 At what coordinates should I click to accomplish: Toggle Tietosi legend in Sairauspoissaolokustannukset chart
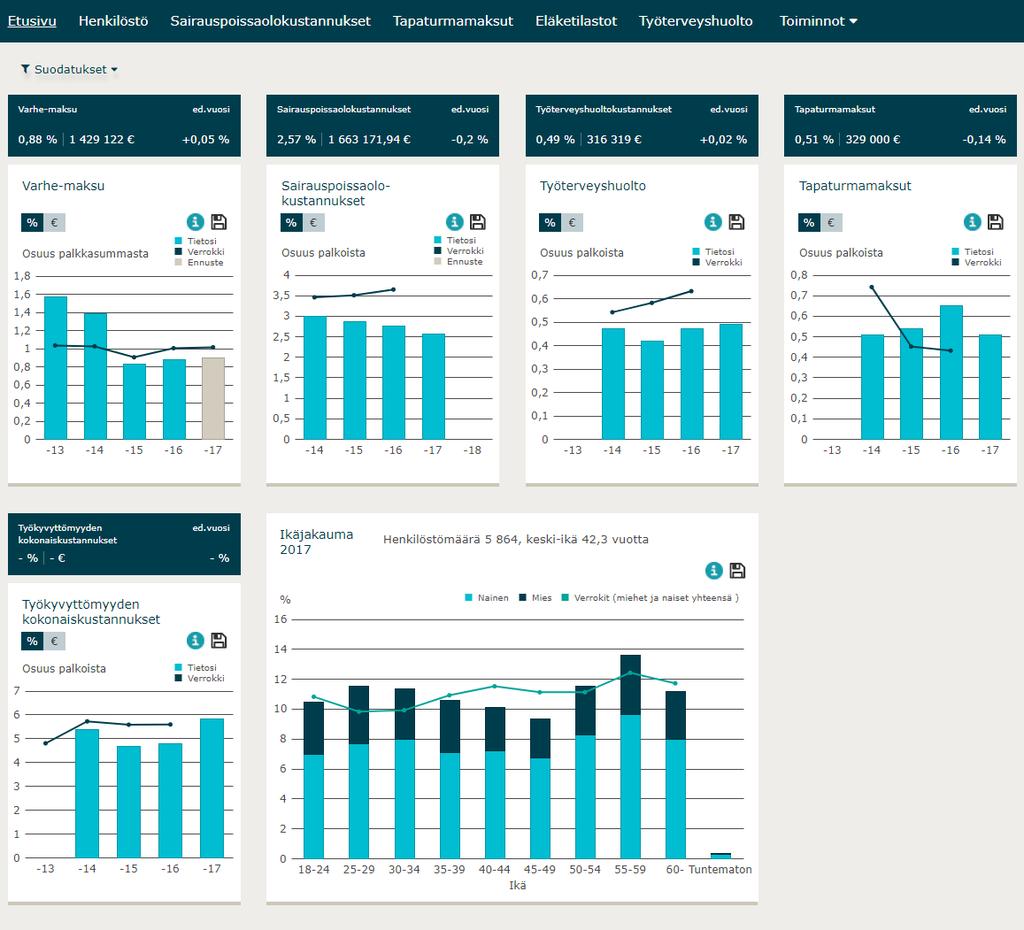[x=455, y=240]
